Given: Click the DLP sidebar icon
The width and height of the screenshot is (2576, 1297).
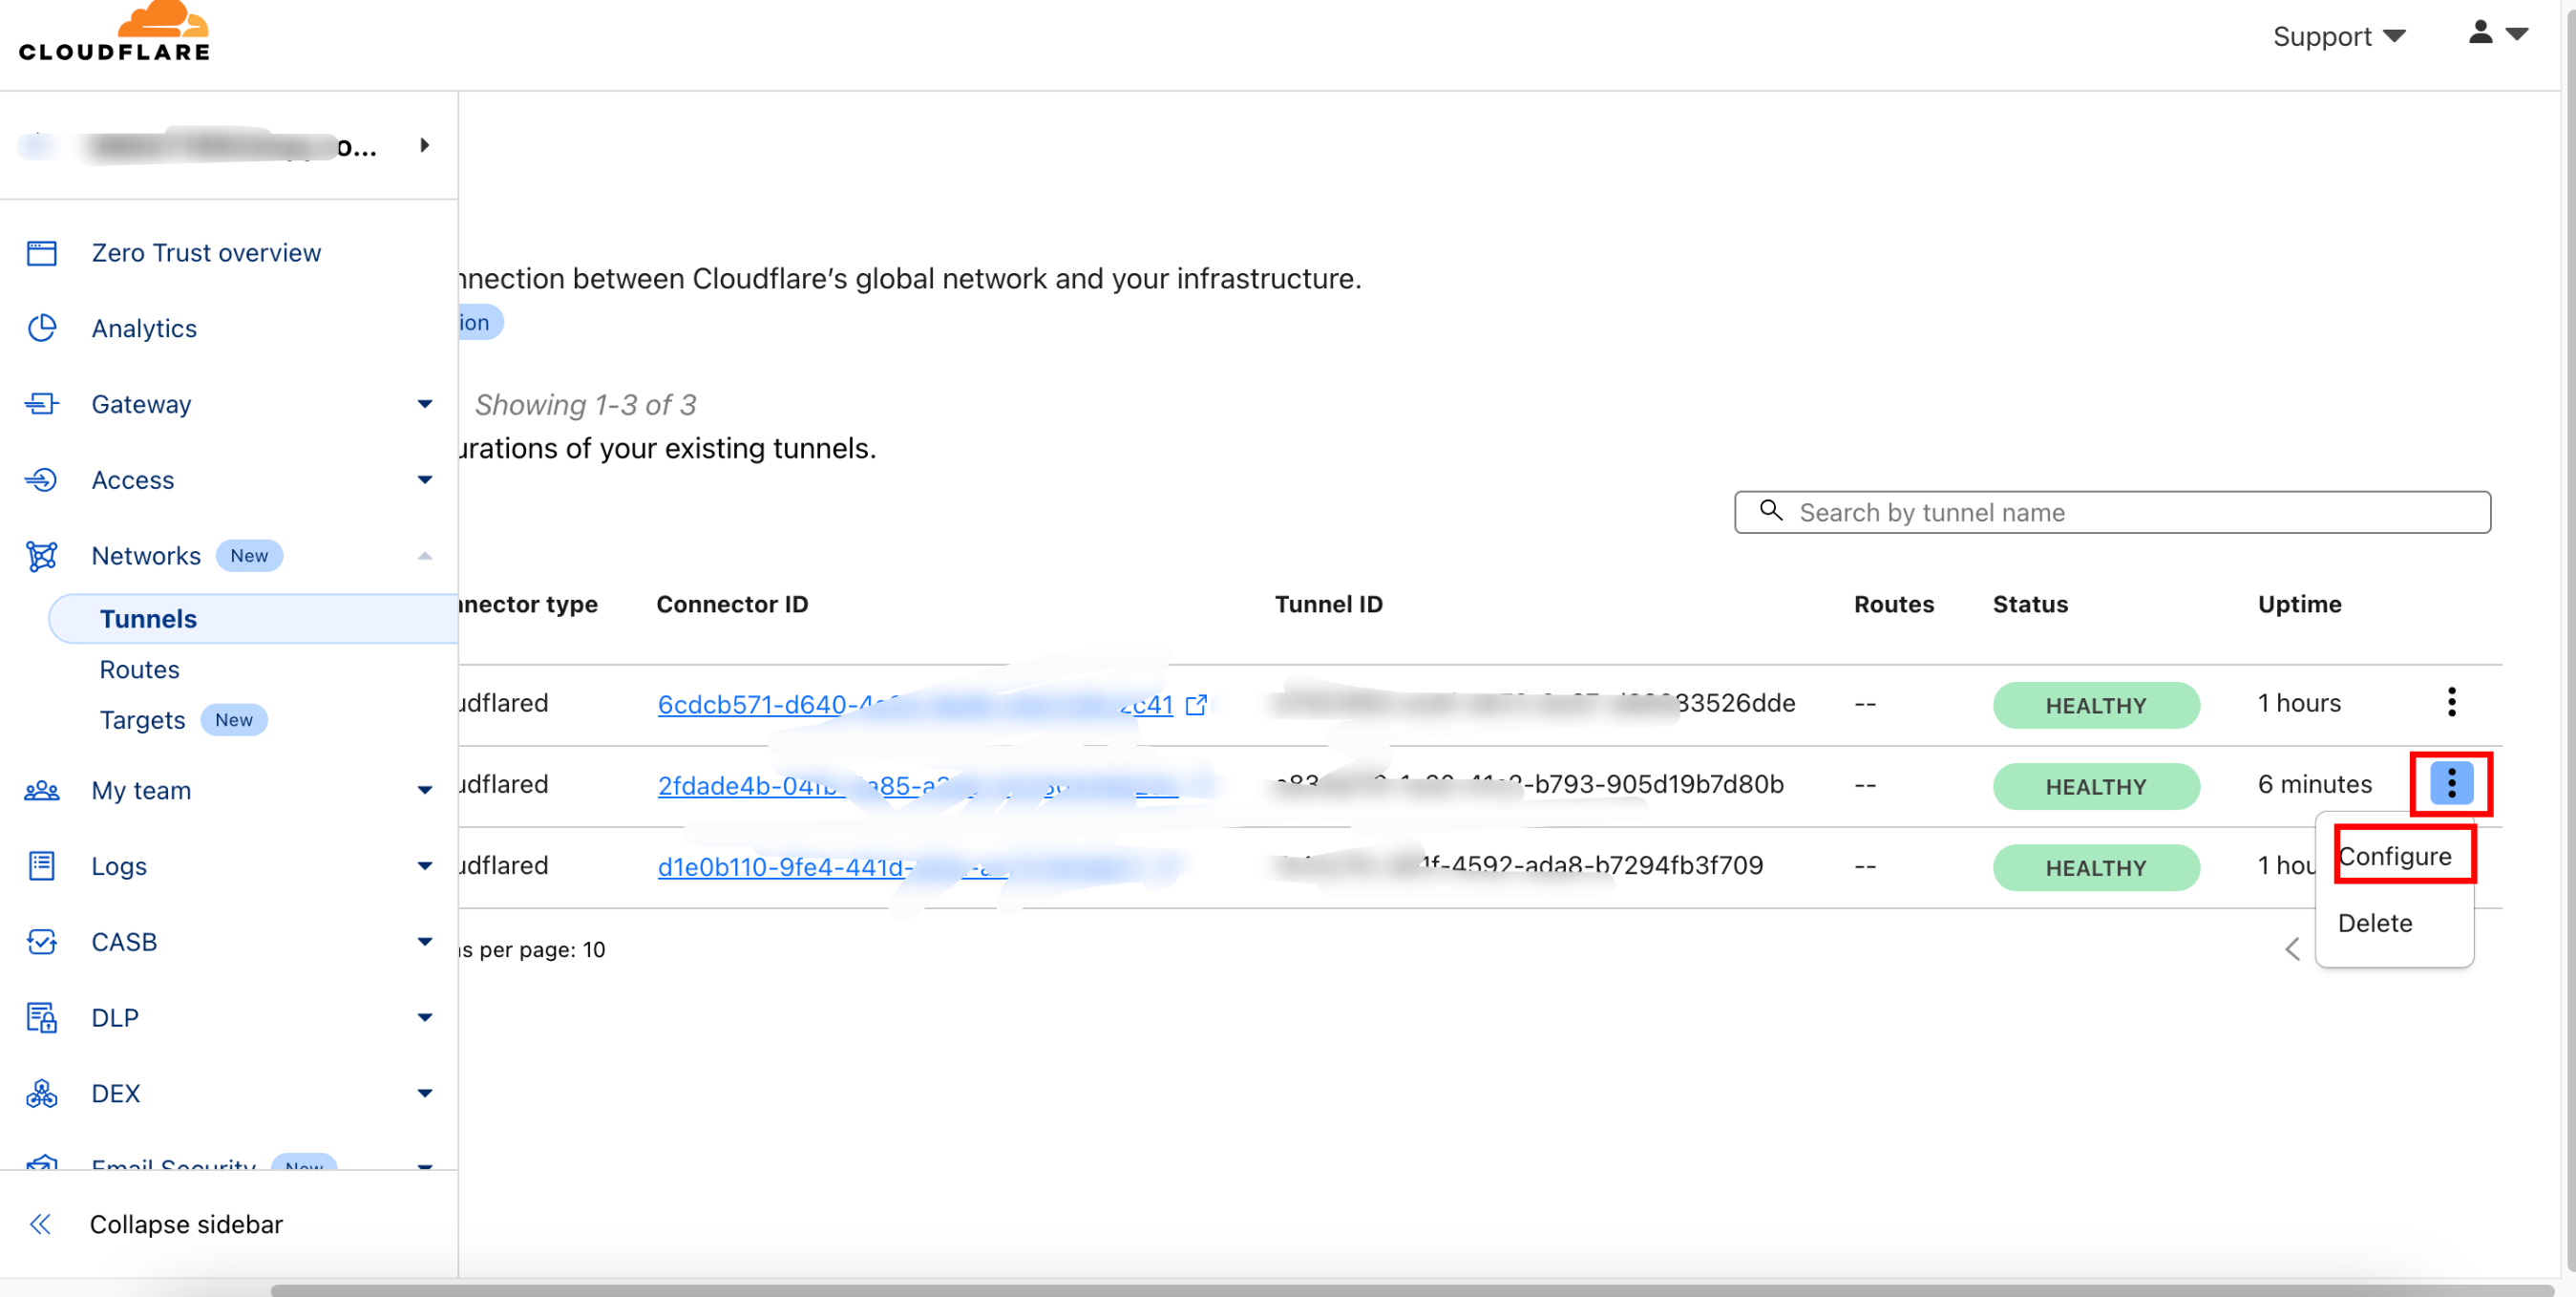Looking at the screenshot, I should point(41,1017).
